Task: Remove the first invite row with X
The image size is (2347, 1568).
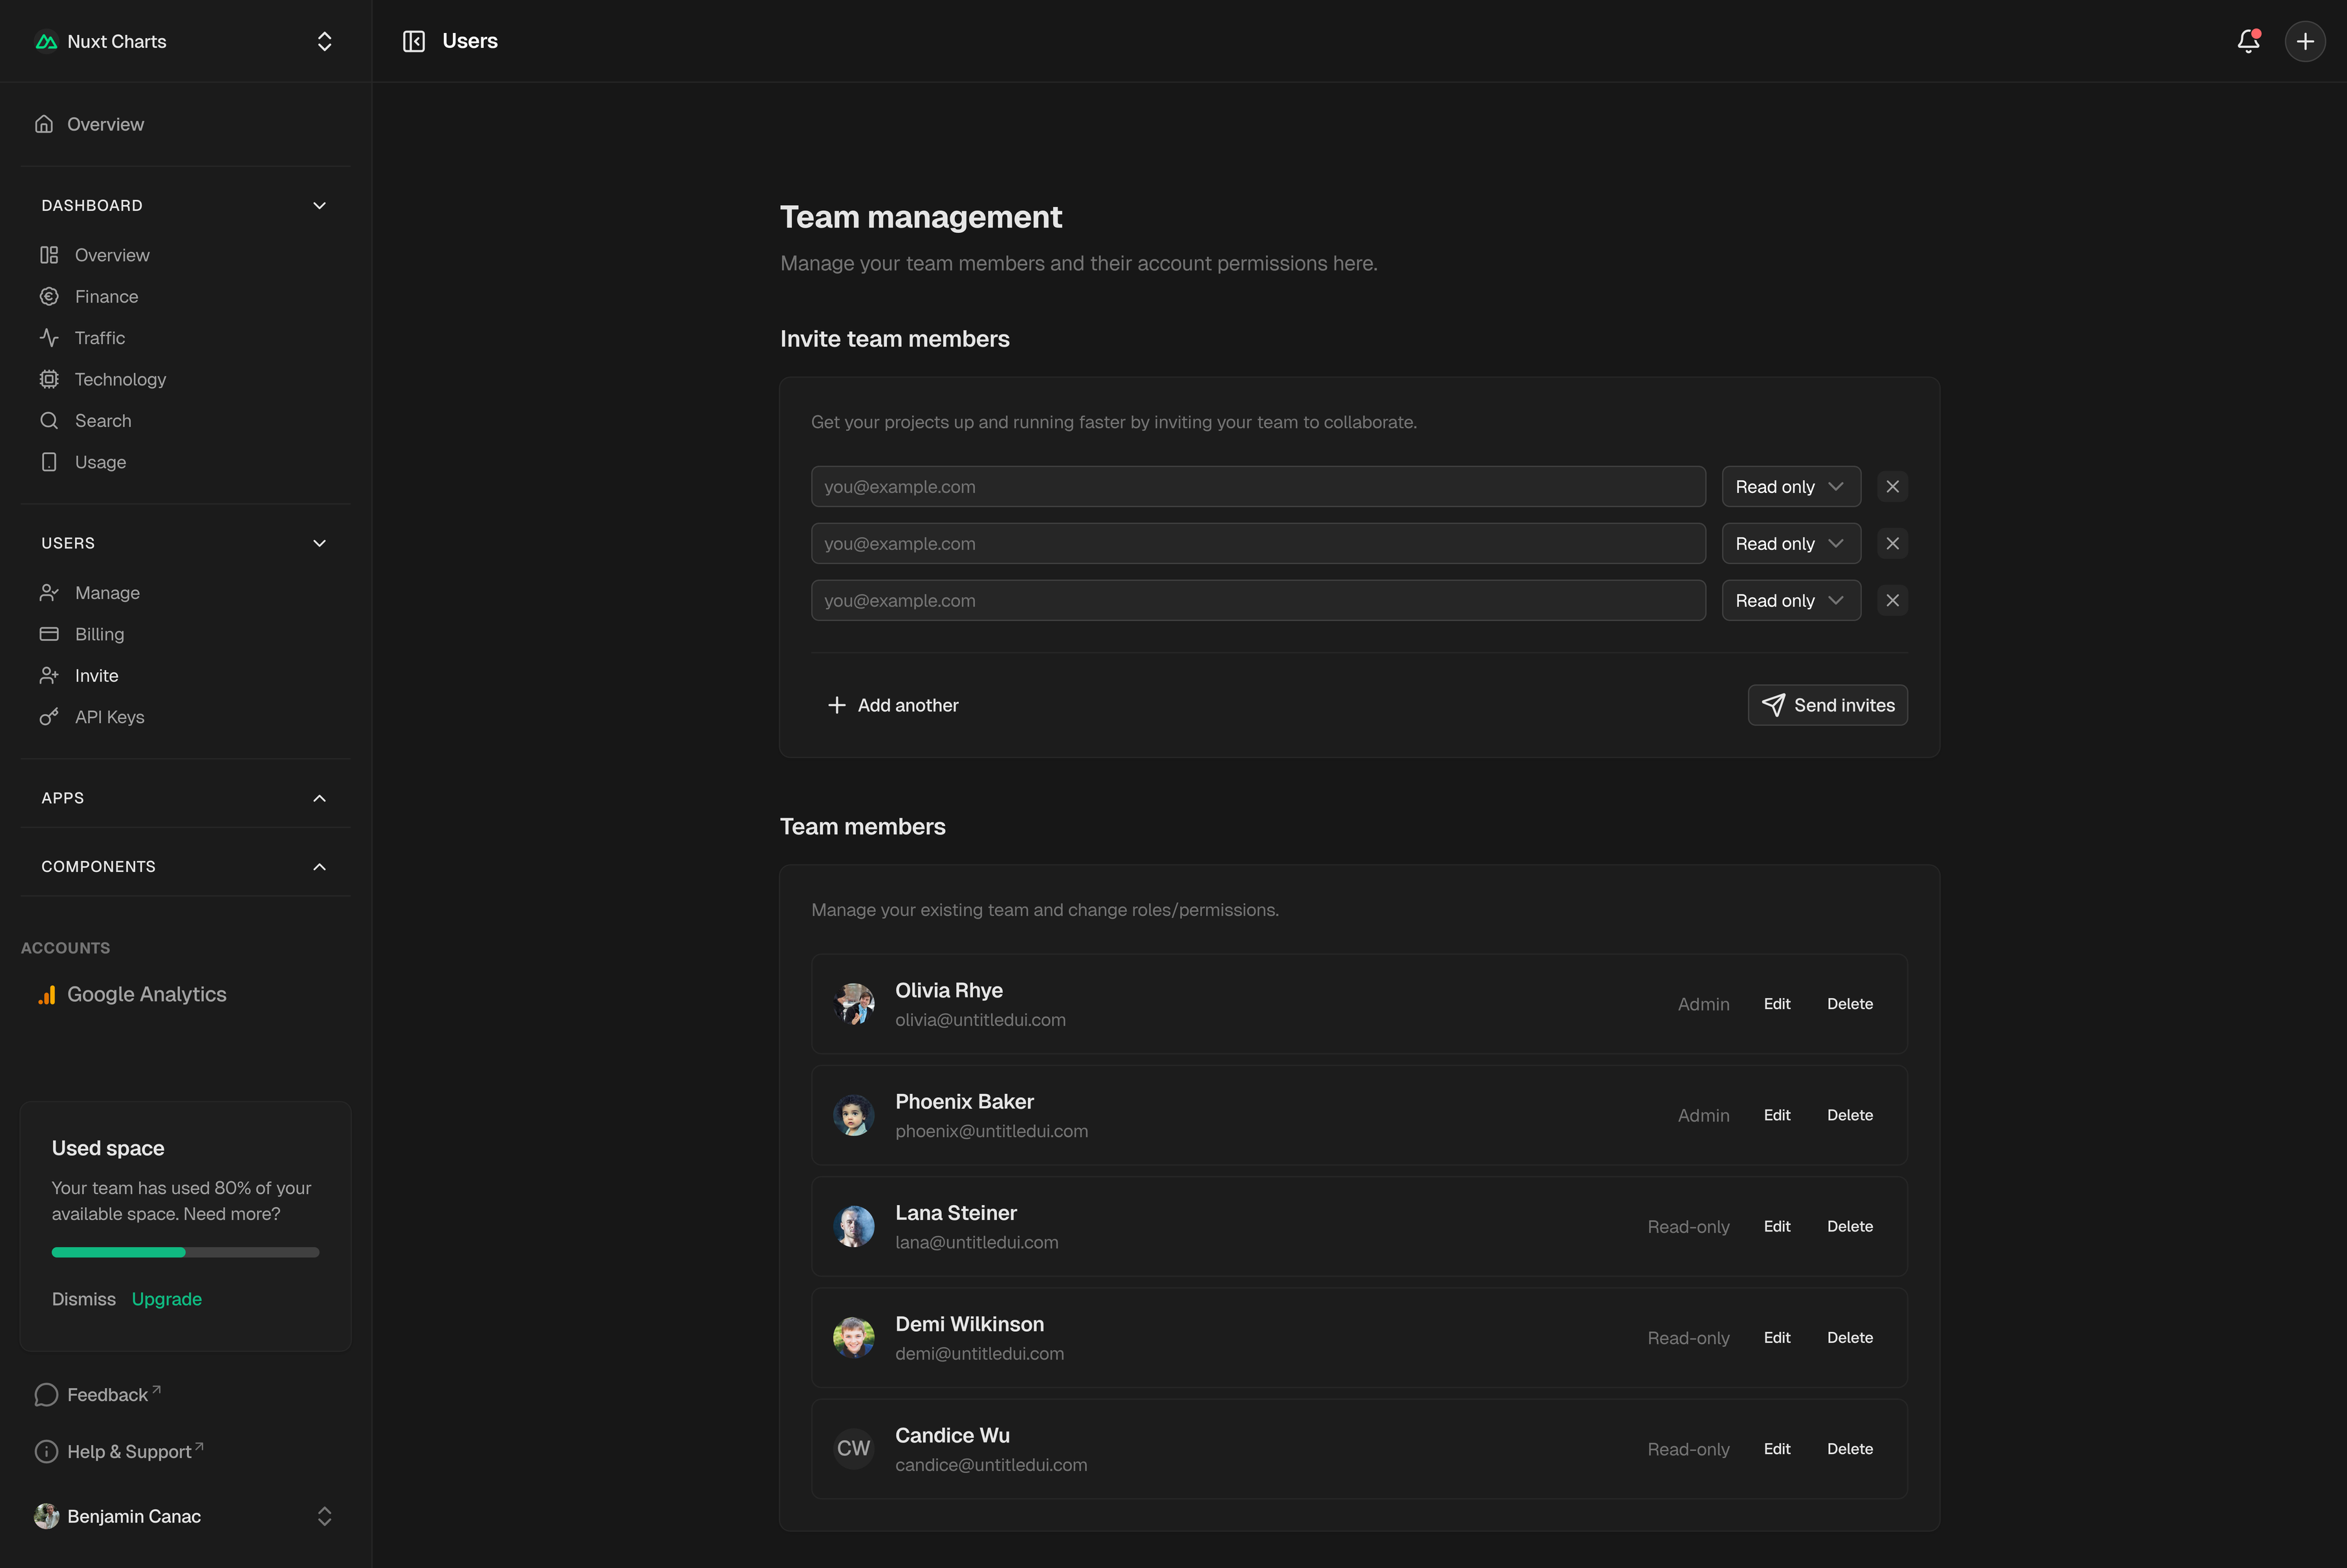Action: pyautogui.click(x=1892, y=487)
